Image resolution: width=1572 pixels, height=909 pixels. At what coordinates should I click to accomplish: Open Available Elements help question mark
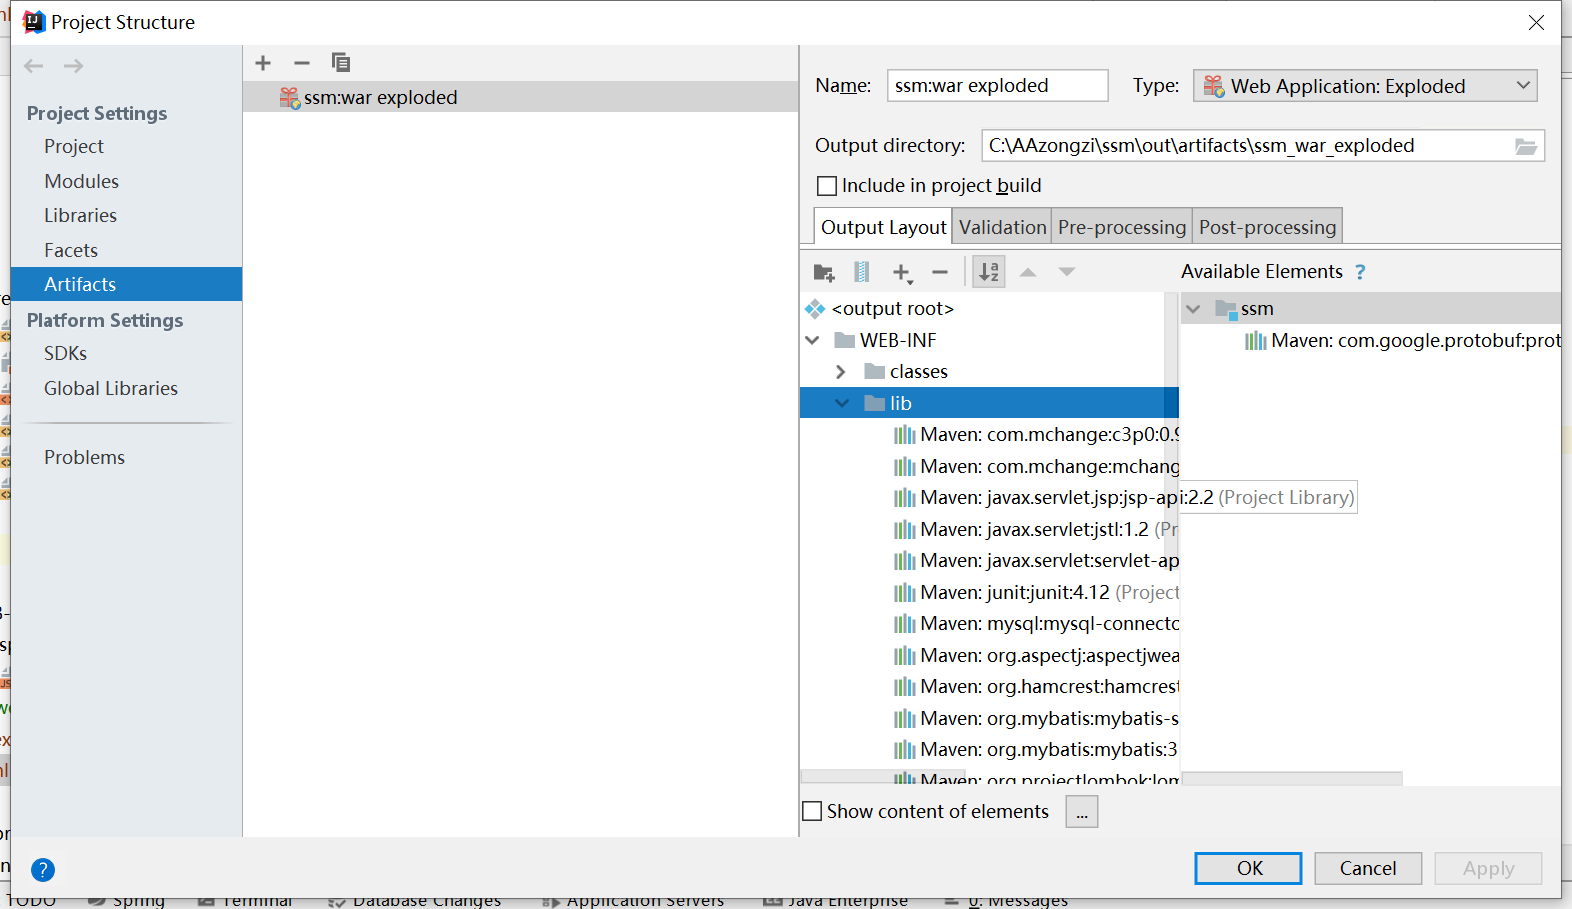[1360, 272]
